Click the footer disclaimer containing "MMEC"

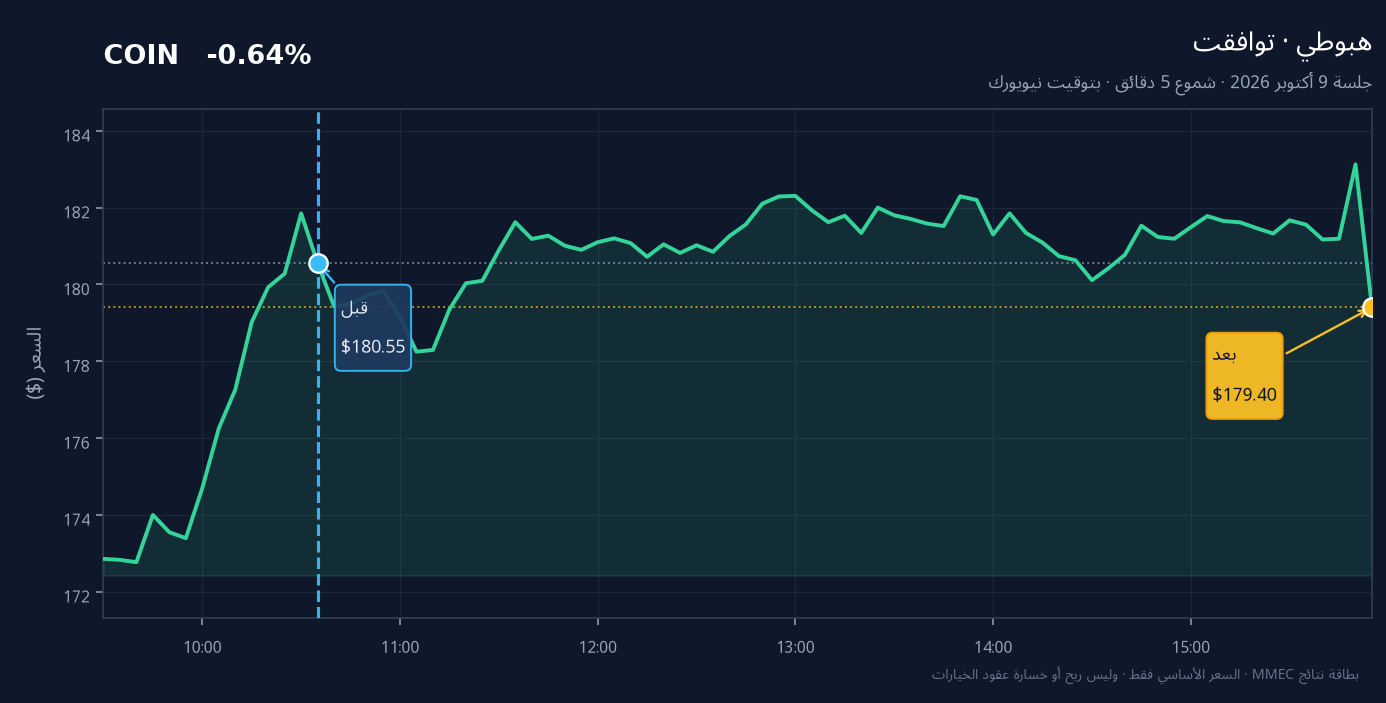tap(1145, 675)
